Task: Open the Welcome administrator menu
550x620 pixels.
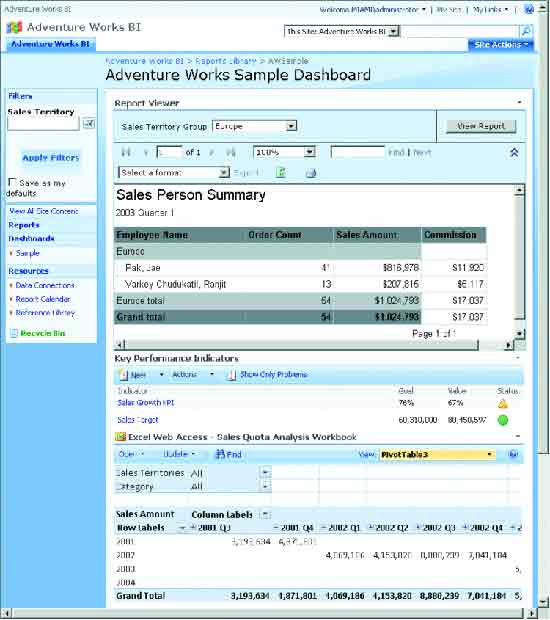Action: 372,9
